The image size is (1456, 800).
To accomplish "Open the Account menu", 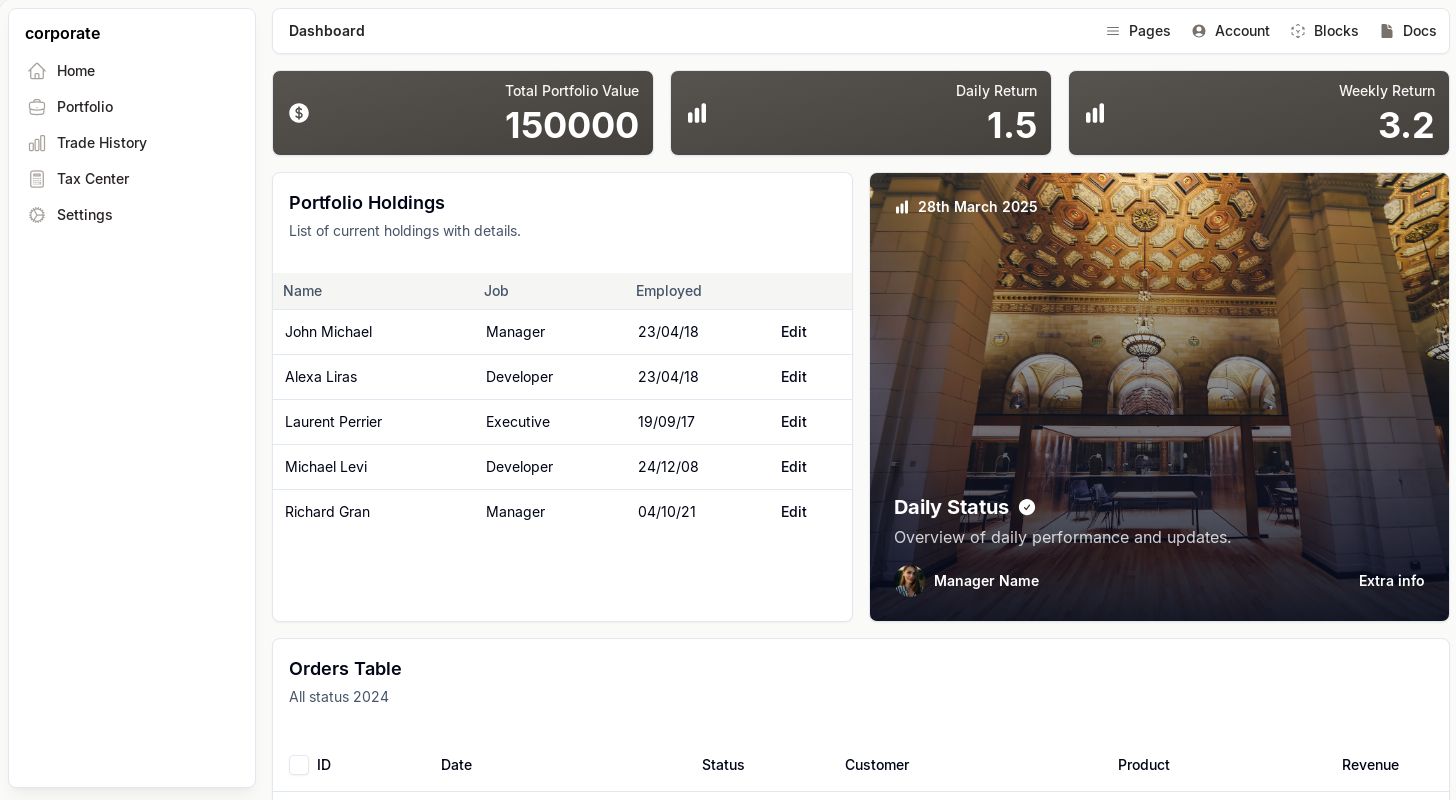I will [x=1230, y=31].
